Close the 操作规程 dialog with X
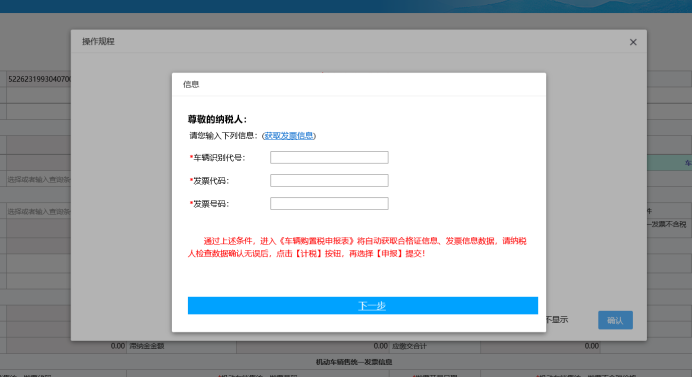The image size is (692, 377). [x=633, y=42]
